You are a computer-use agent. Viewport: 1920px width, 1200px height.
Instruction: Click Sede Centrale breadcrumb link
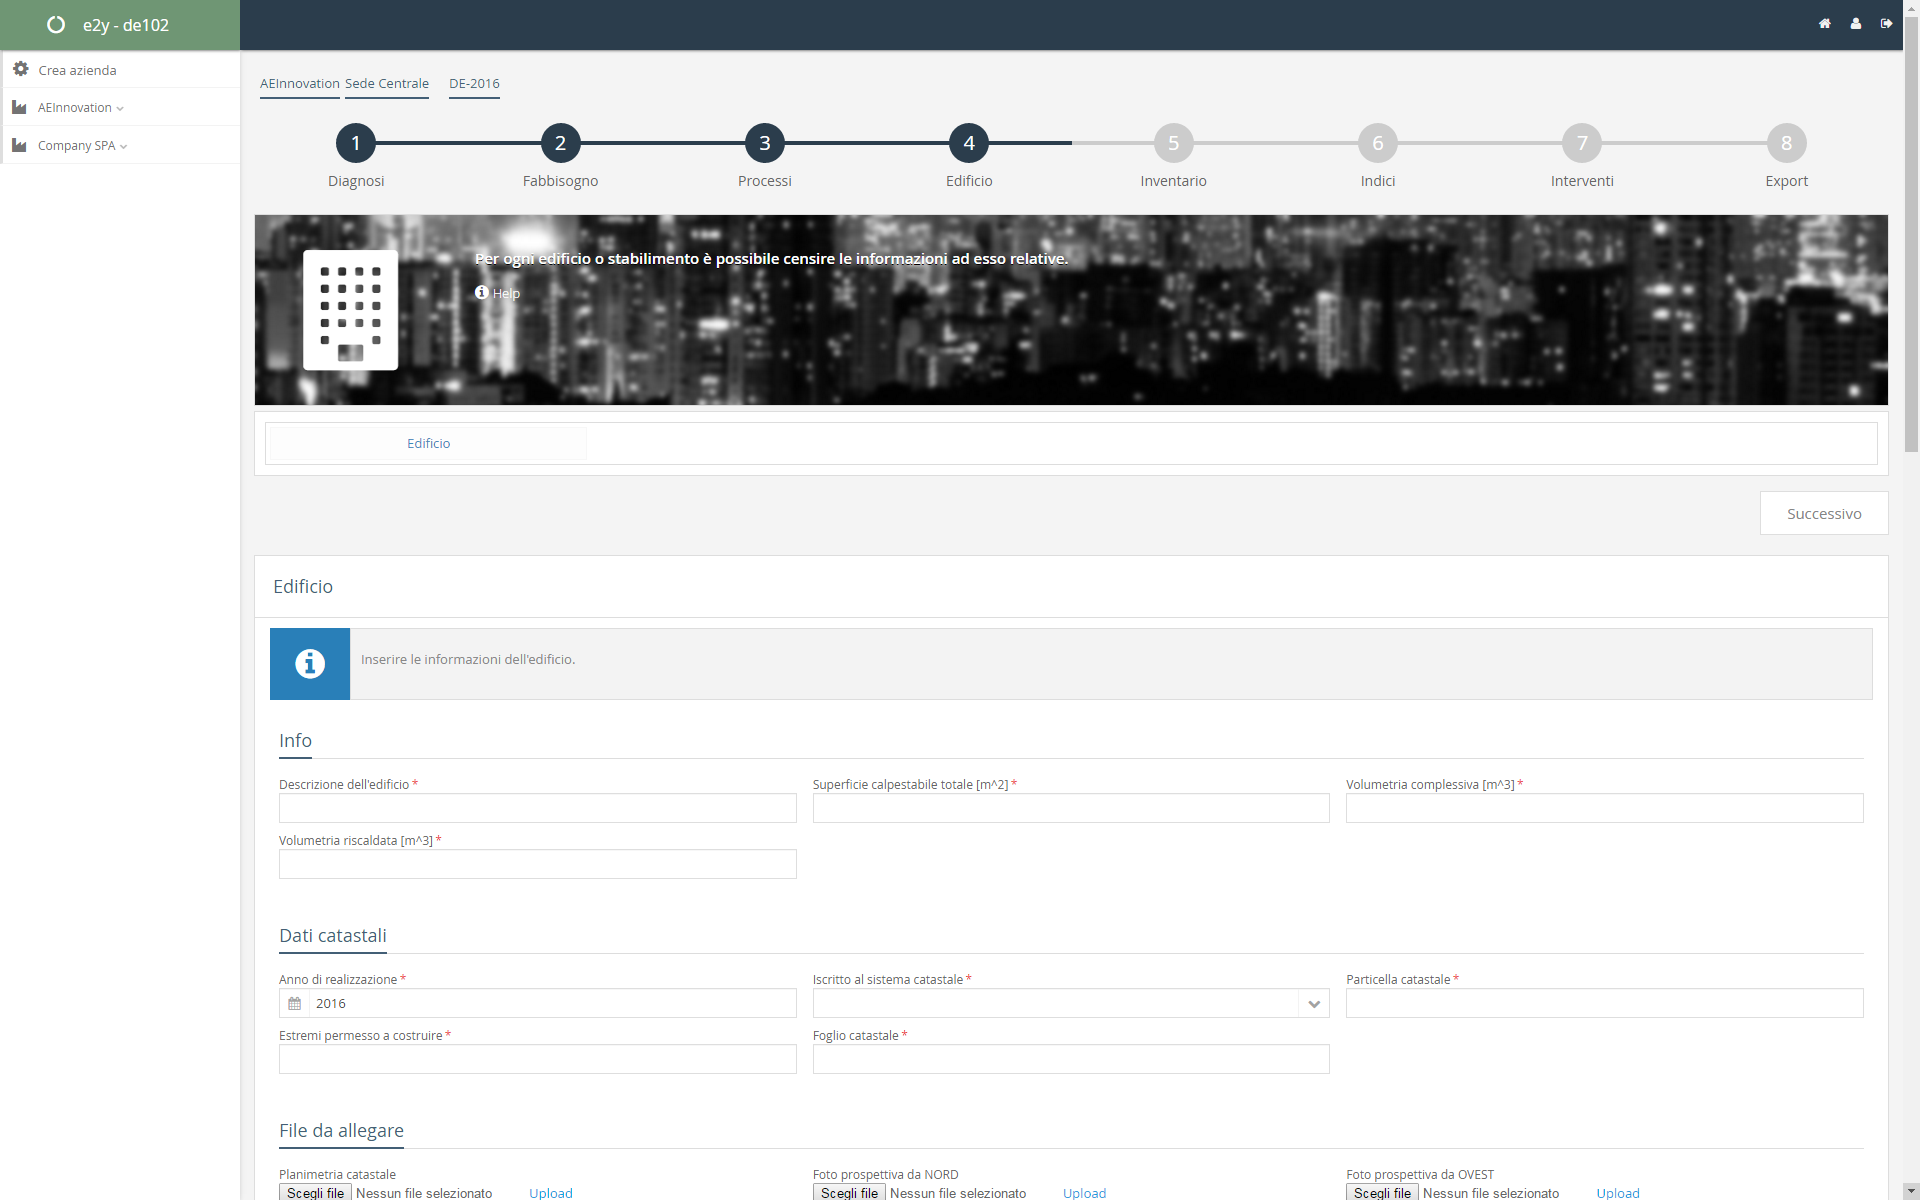pos(387,83)
